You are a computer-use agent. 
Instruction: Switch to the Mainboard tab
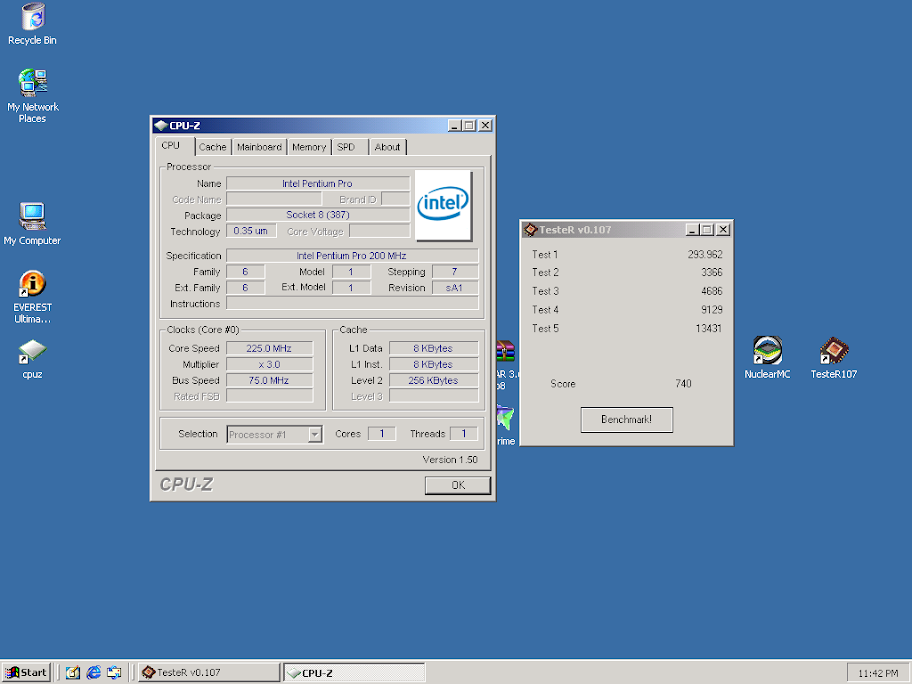click(x=259, y=147)
